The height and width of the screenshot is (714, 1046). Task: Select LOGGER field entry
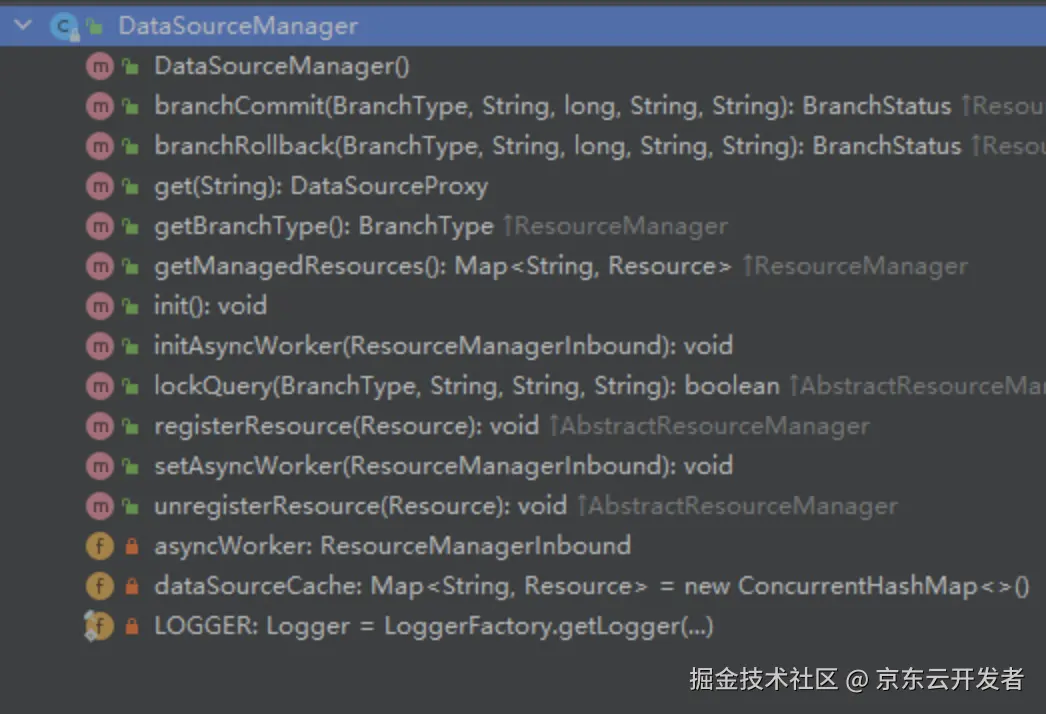pos(434,626)
